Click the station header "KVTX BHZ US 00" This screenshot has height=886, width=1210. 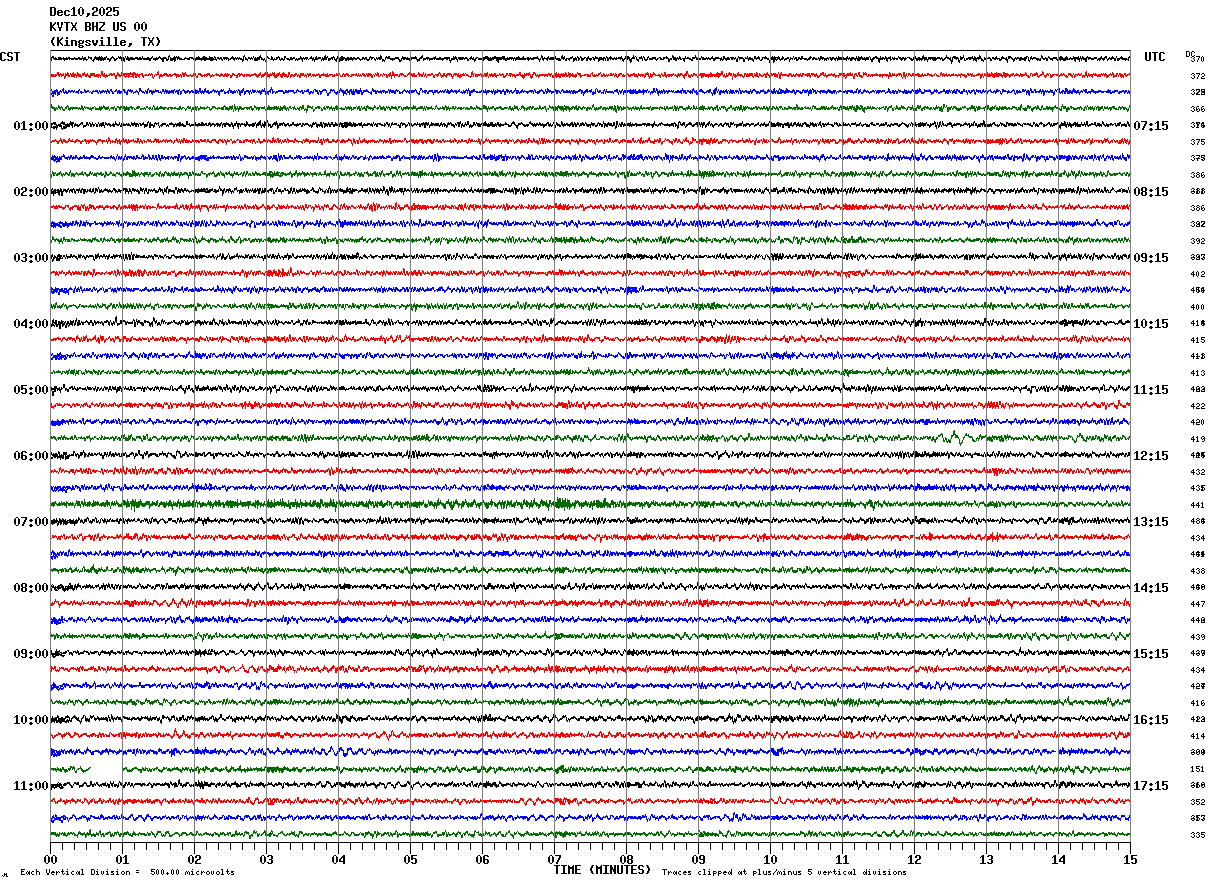98,27
